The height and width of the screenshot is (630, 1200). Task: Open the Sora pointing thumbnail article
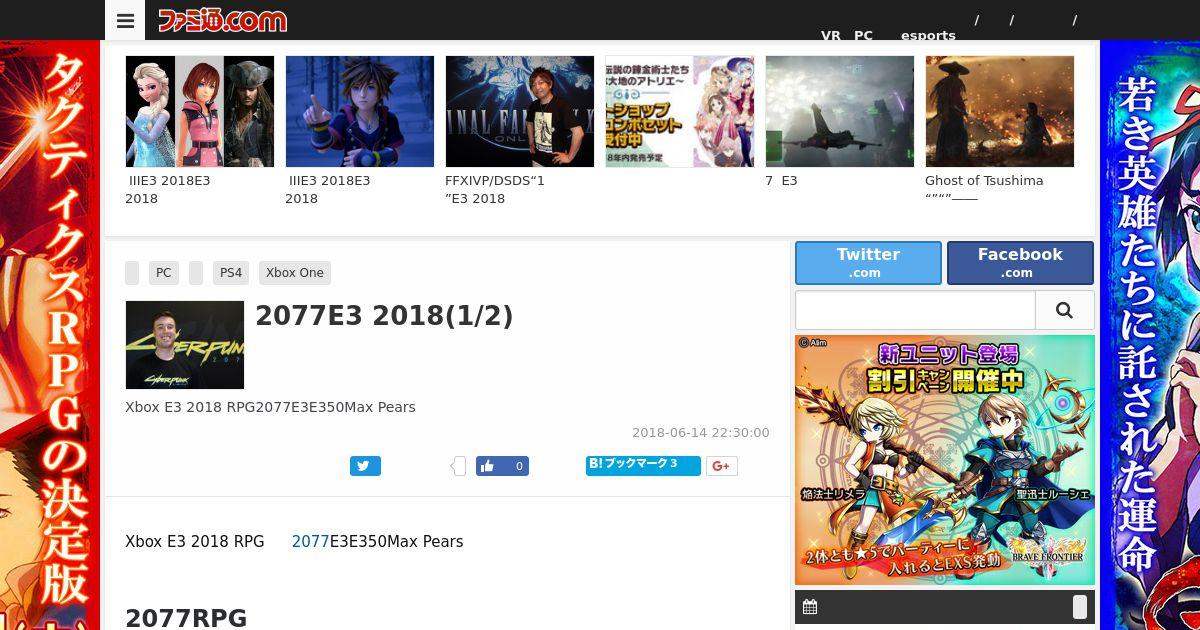coord(360,111)
